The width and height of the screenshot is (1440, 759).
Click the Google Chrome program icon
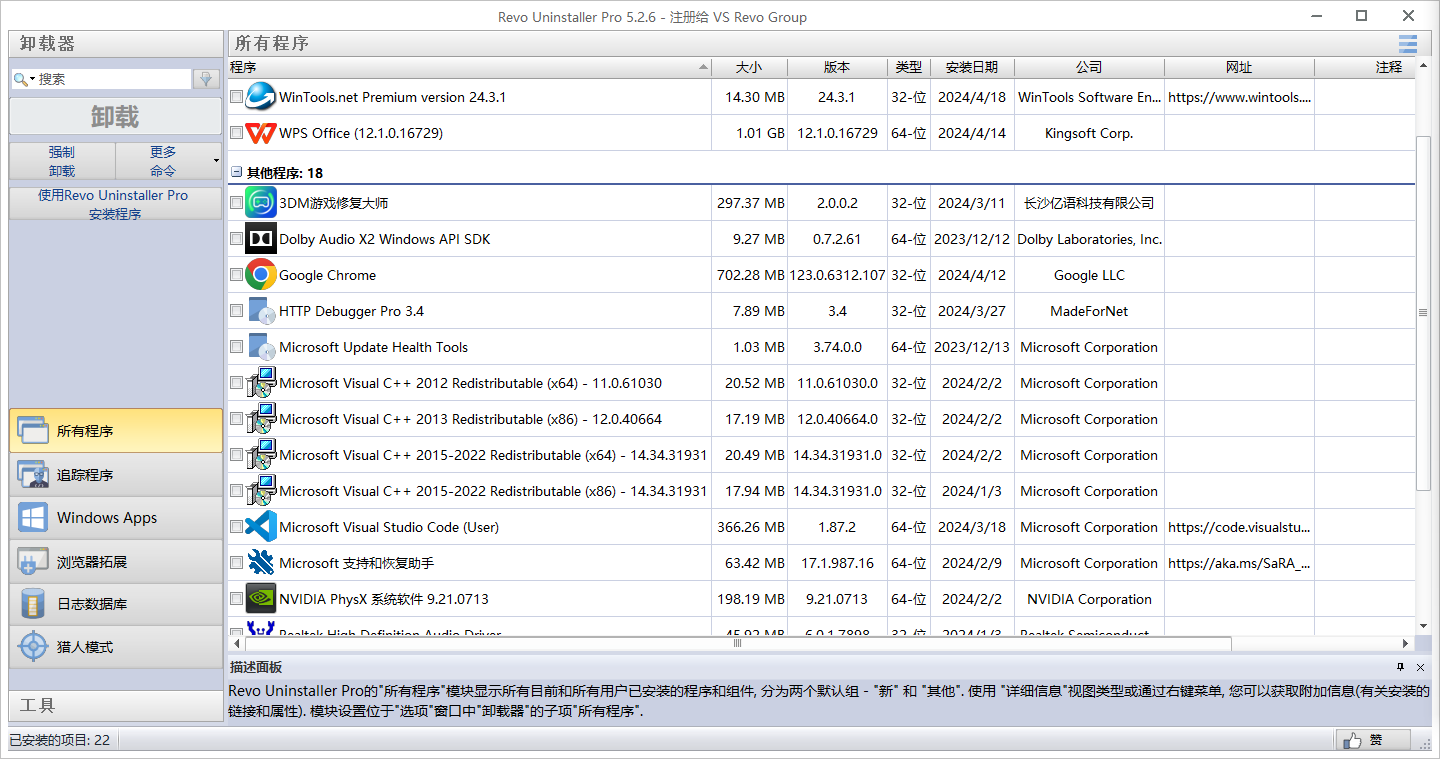(261, 275)
